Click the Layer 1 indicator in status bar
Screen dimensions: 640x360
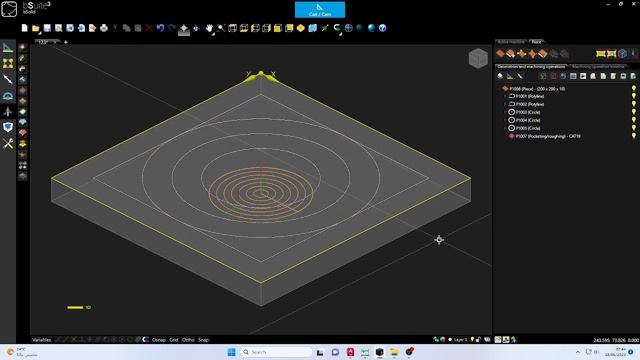[460, 340]
